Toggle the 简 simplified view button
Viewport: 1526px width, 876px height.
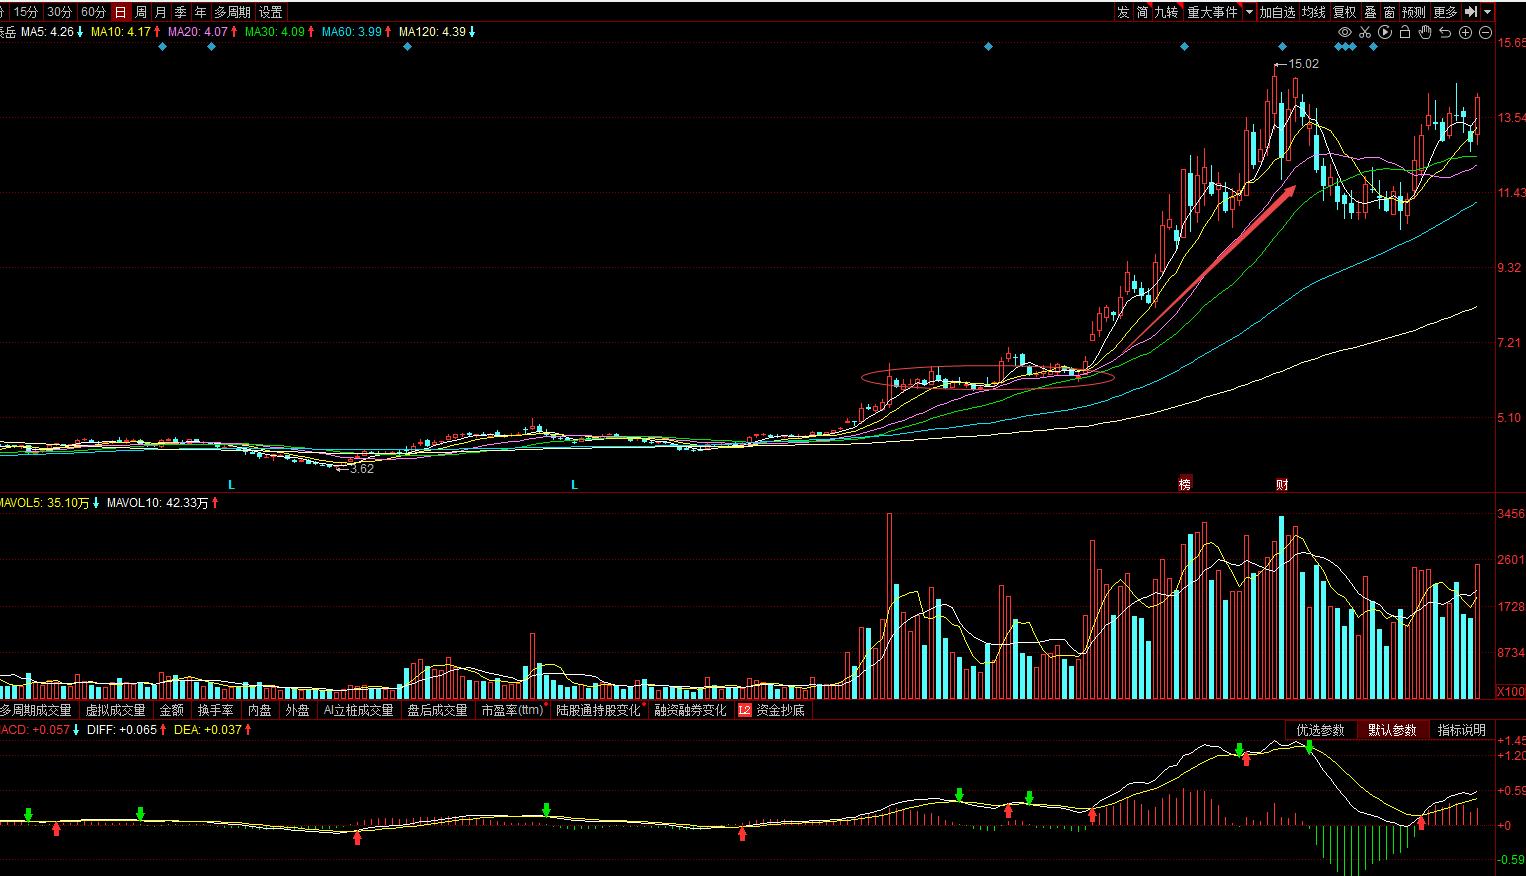tap(1143, 12)
